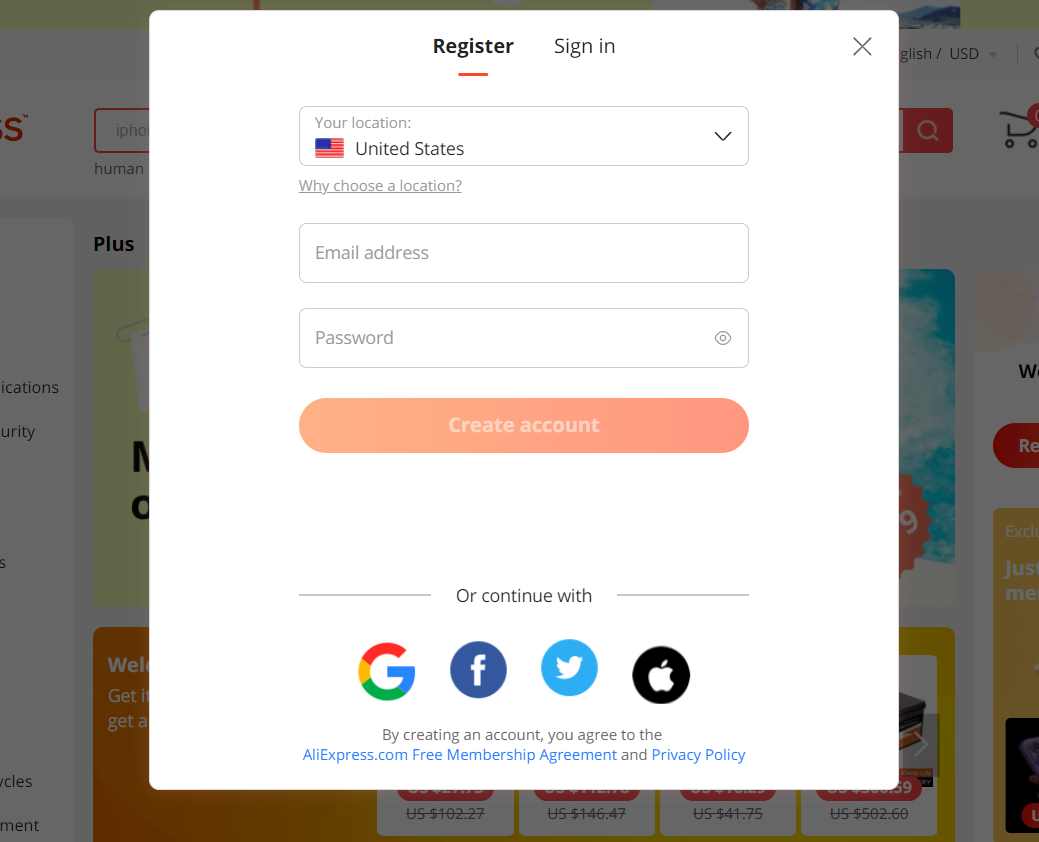Screen dimensions: 1039x842
Task: Toggle password visibility eye icon
Action: click(723, 338)
